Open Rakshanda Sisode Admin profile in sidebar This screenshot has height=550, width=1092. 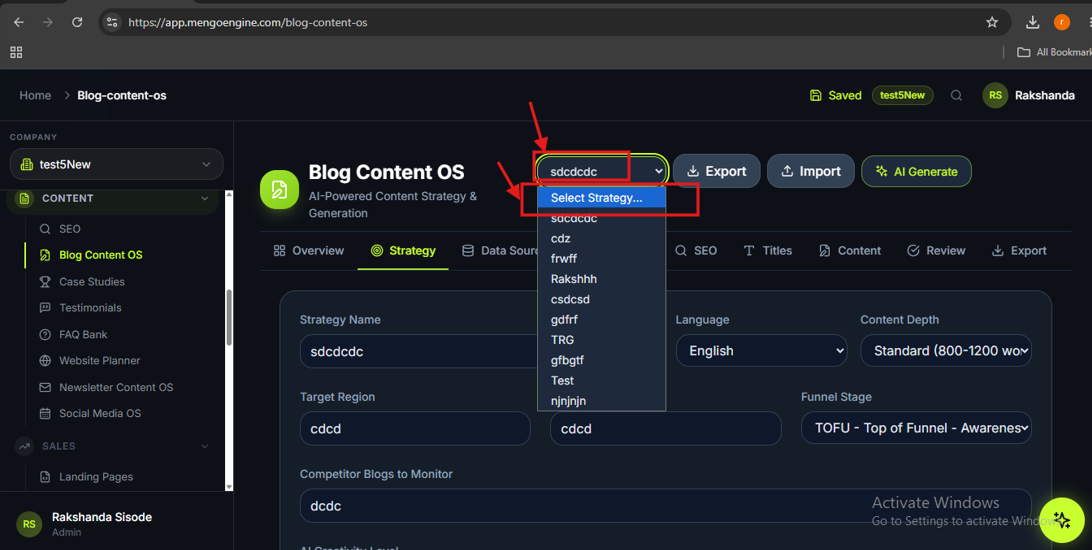[x=116, y=524]
